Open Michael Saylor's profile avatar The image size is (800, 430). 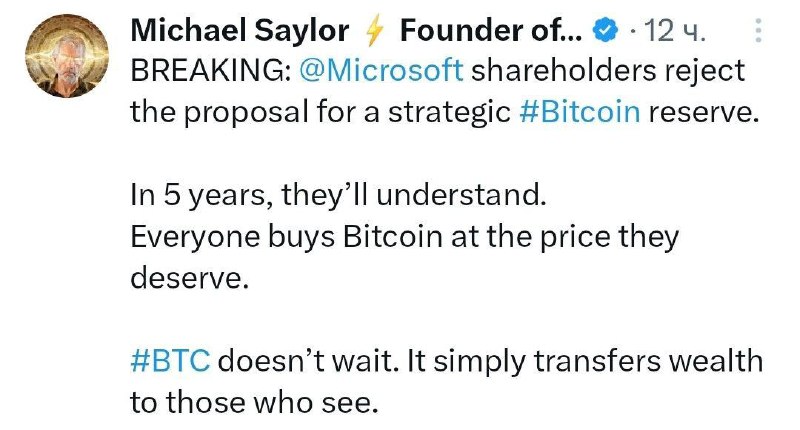pyautogui.click(x=67, y=56)
